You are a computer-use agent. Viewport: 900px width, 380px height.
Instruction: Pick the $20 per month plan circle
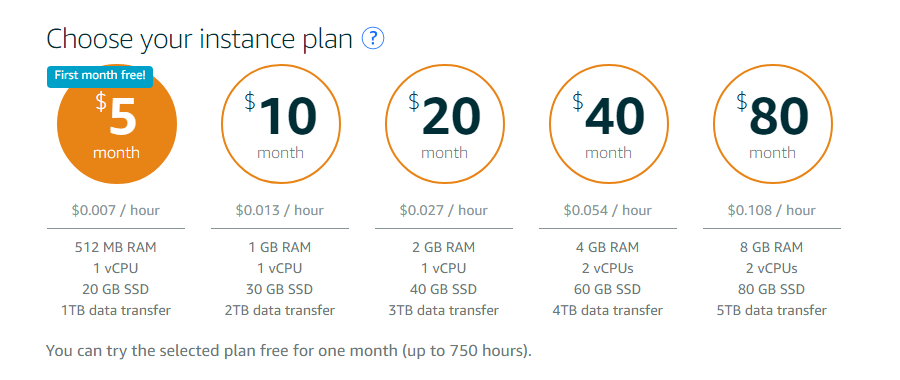(445, 124)
